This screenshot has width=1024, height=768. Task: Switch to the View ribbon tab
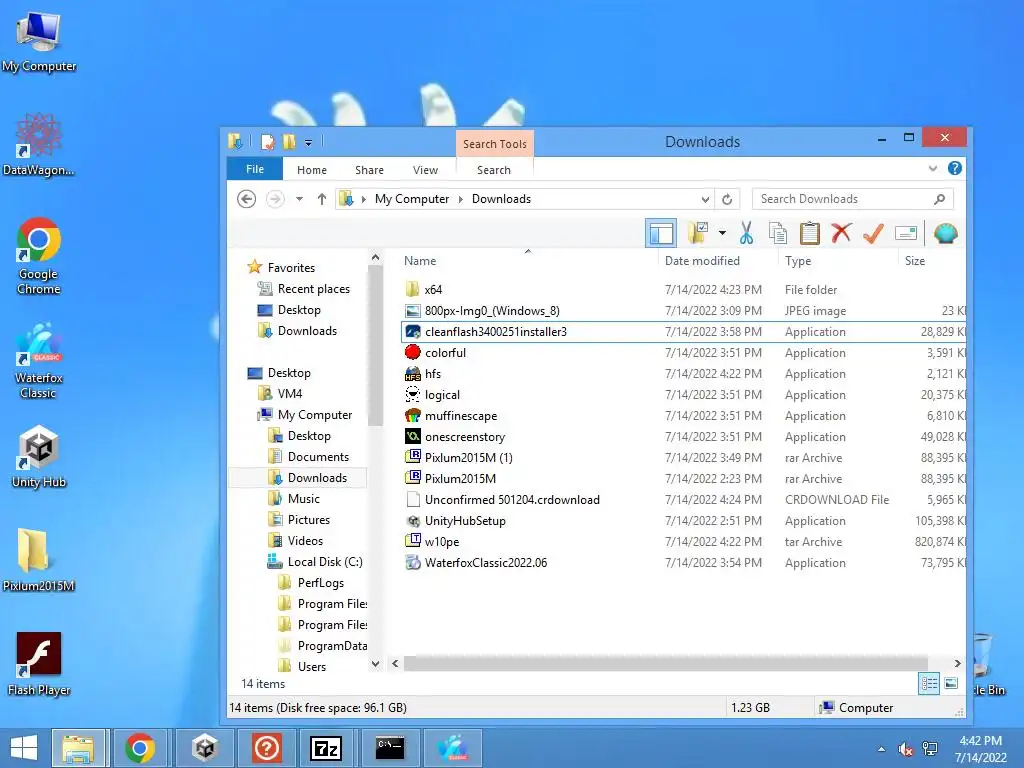tap(425, 170)
